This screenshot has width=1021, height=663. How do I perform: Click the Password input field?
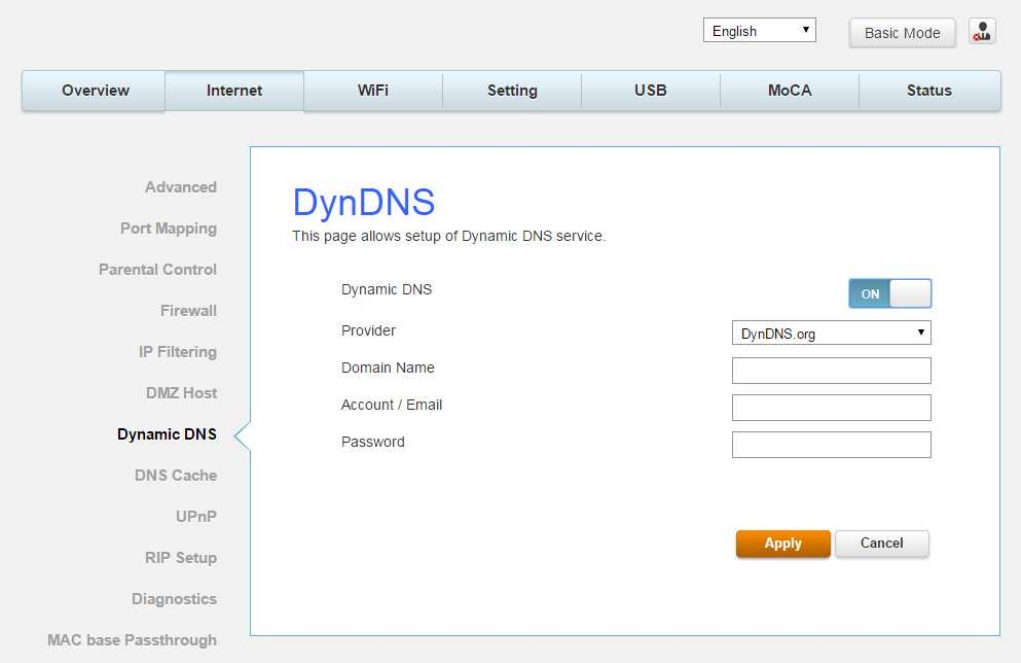[832, 444]
